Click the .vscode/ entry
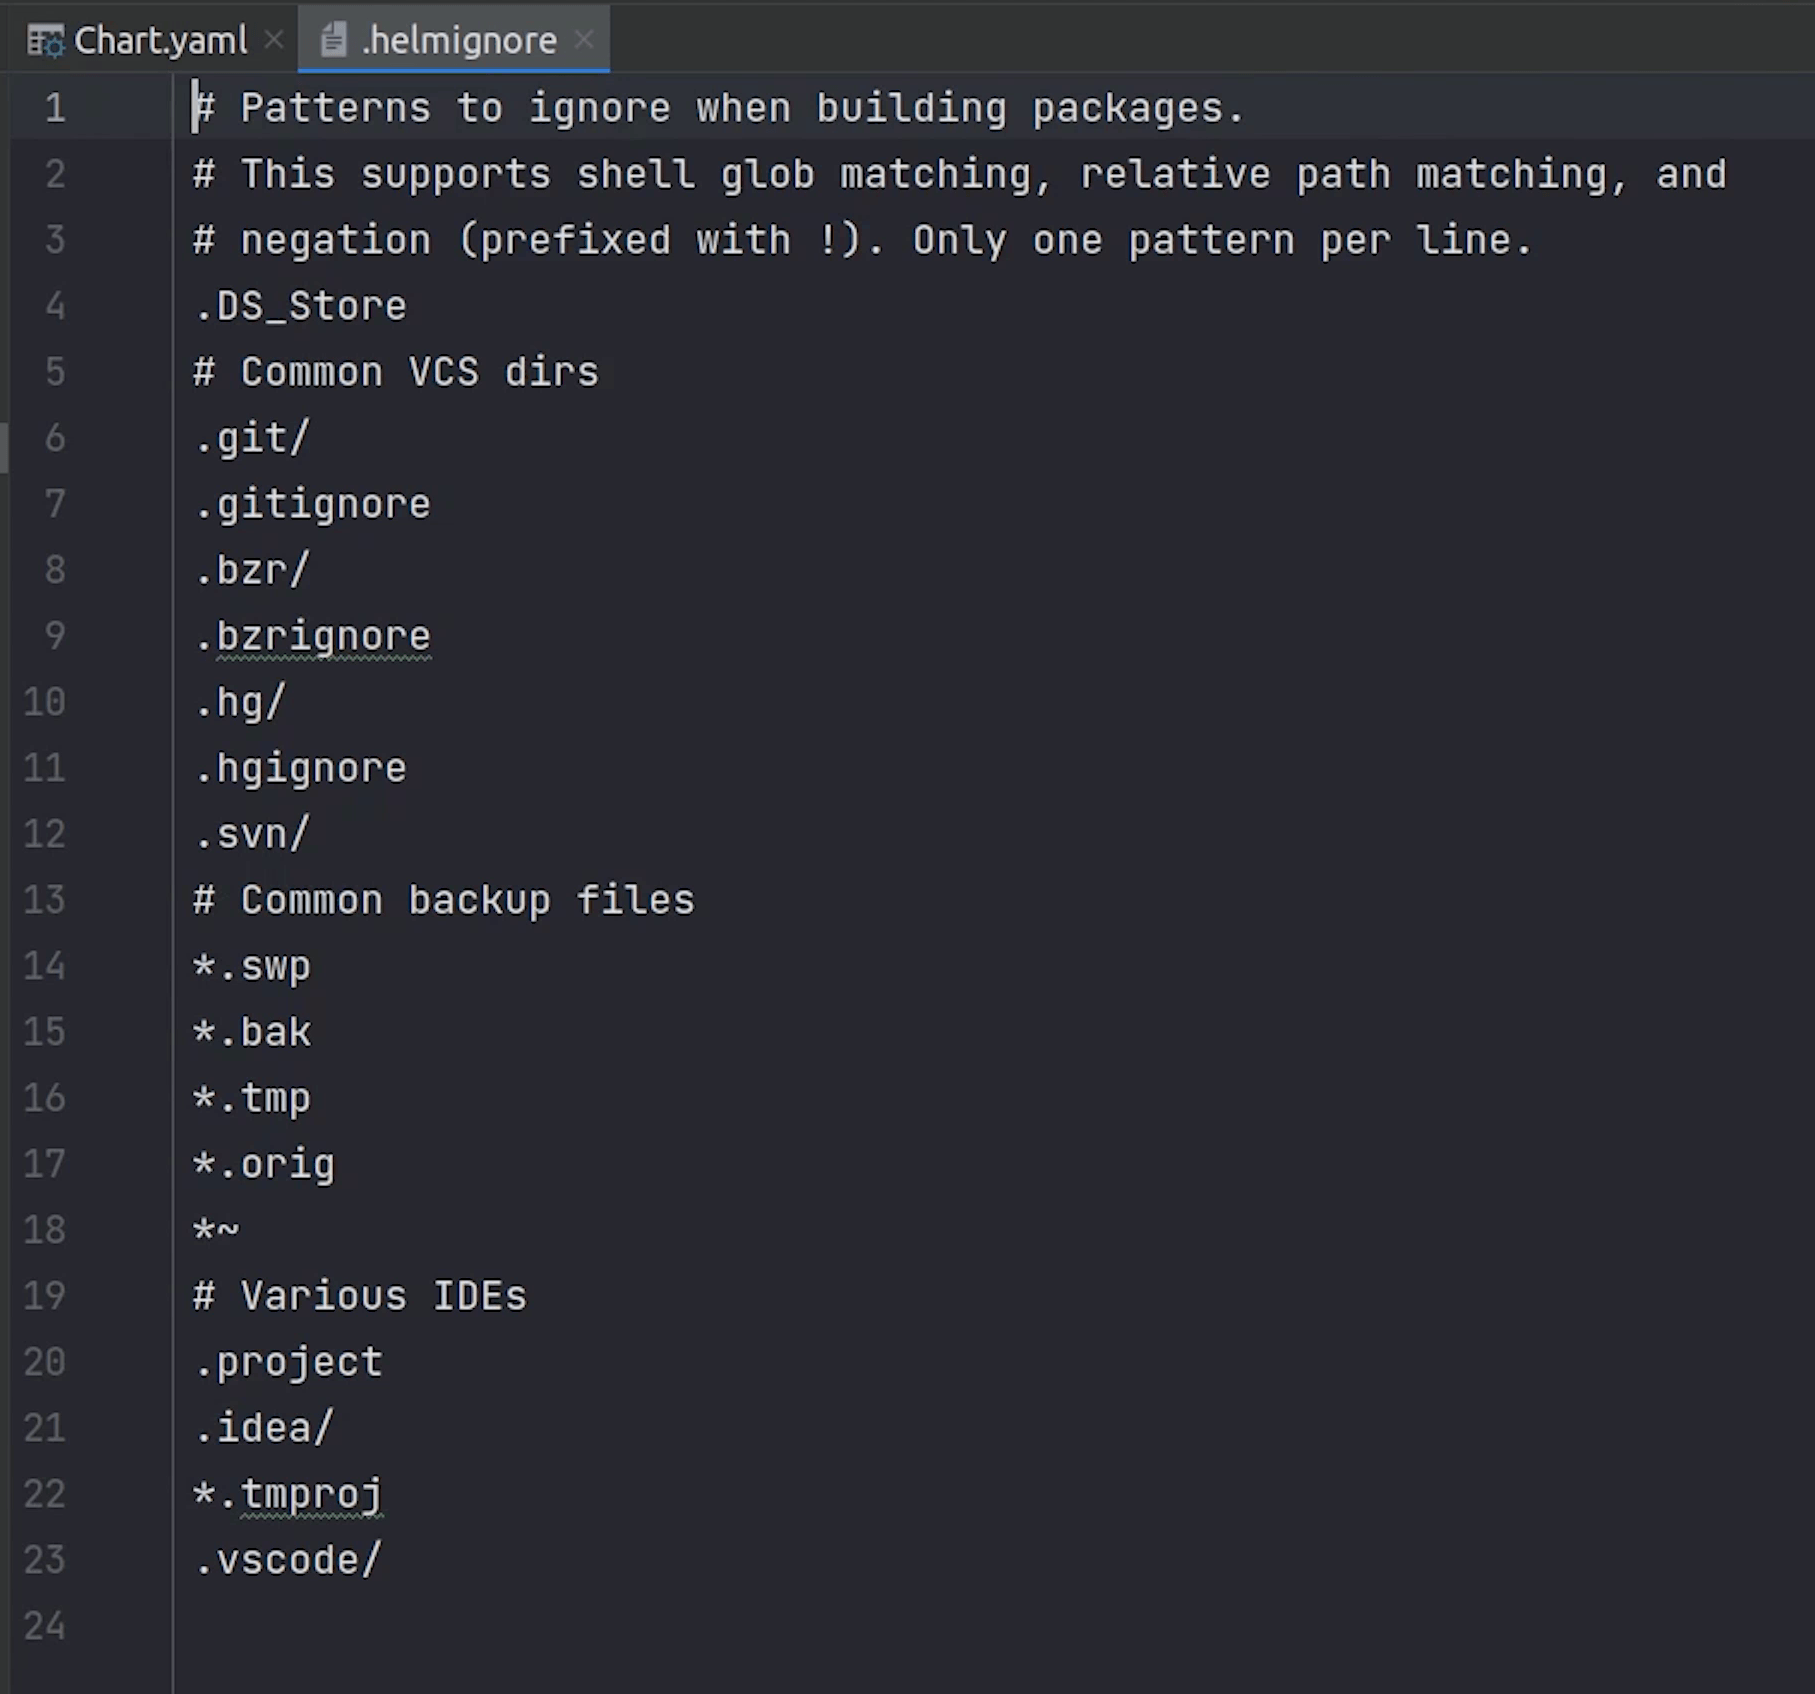Screen dimensions: 1815x1694 click(289, 1560)
